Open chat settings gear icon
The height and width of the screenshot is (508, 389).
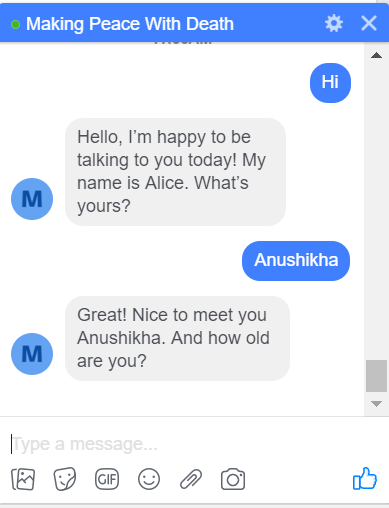(x=334, y=24)
